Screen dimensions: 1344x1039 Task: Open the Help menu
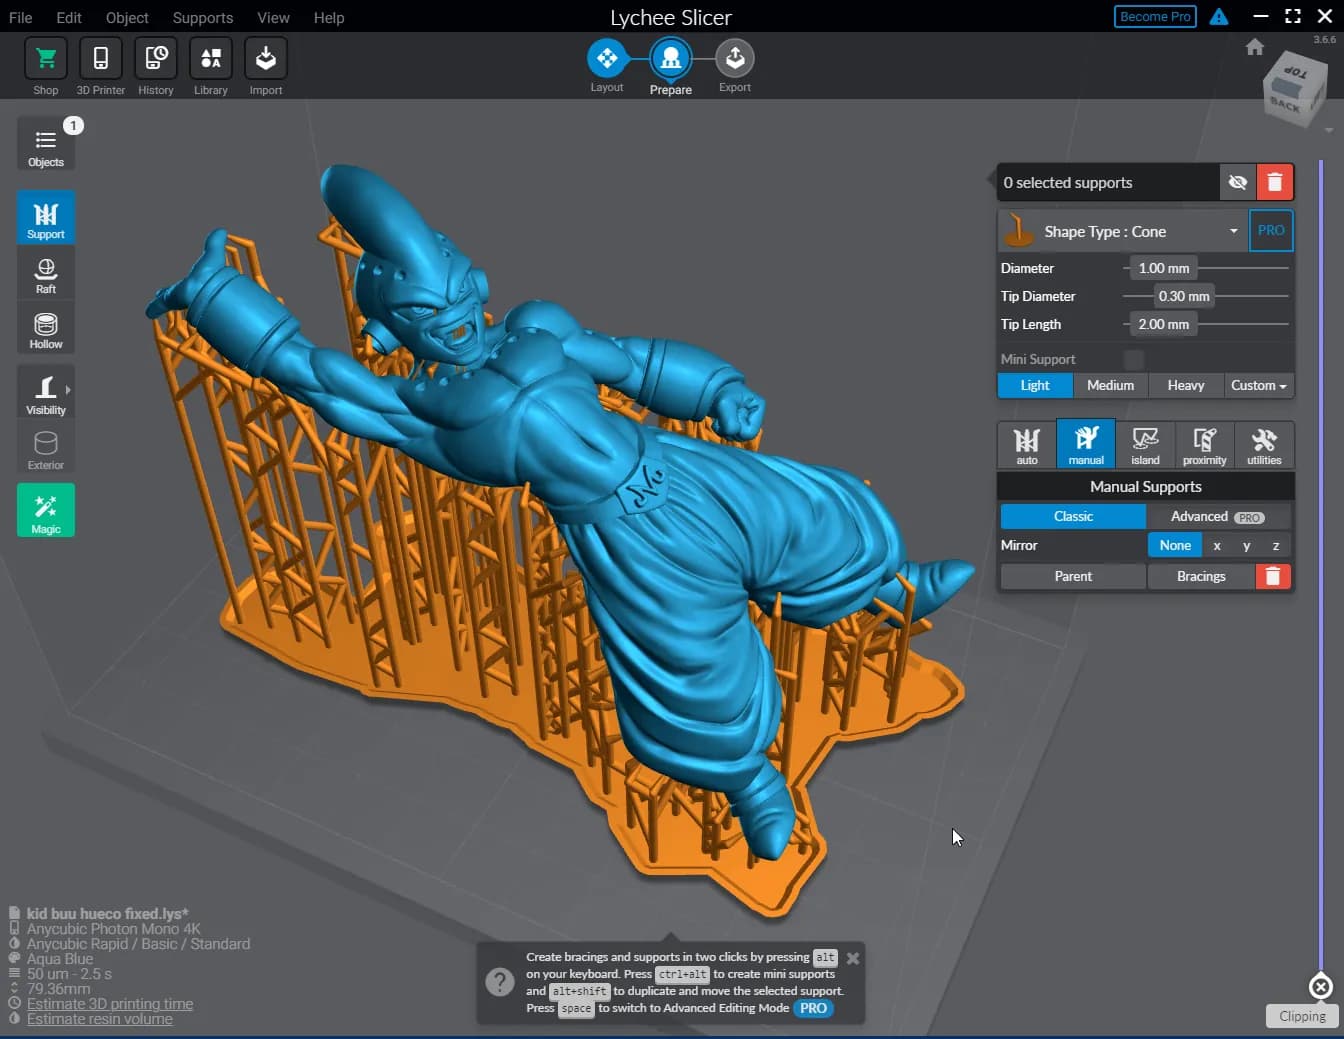329,18
